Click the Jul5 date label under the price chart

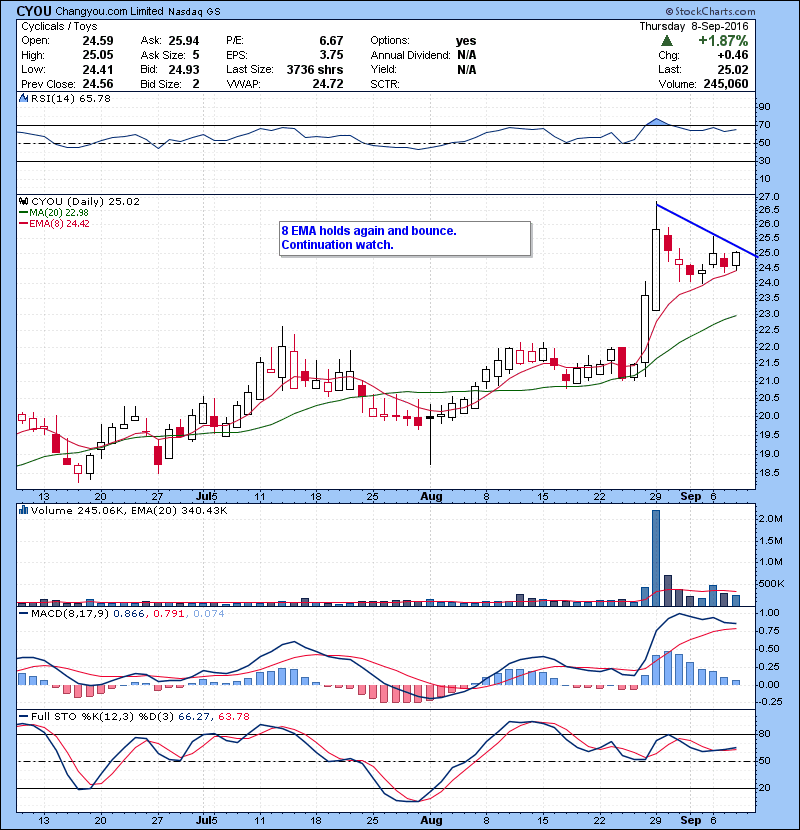[206, 497]
